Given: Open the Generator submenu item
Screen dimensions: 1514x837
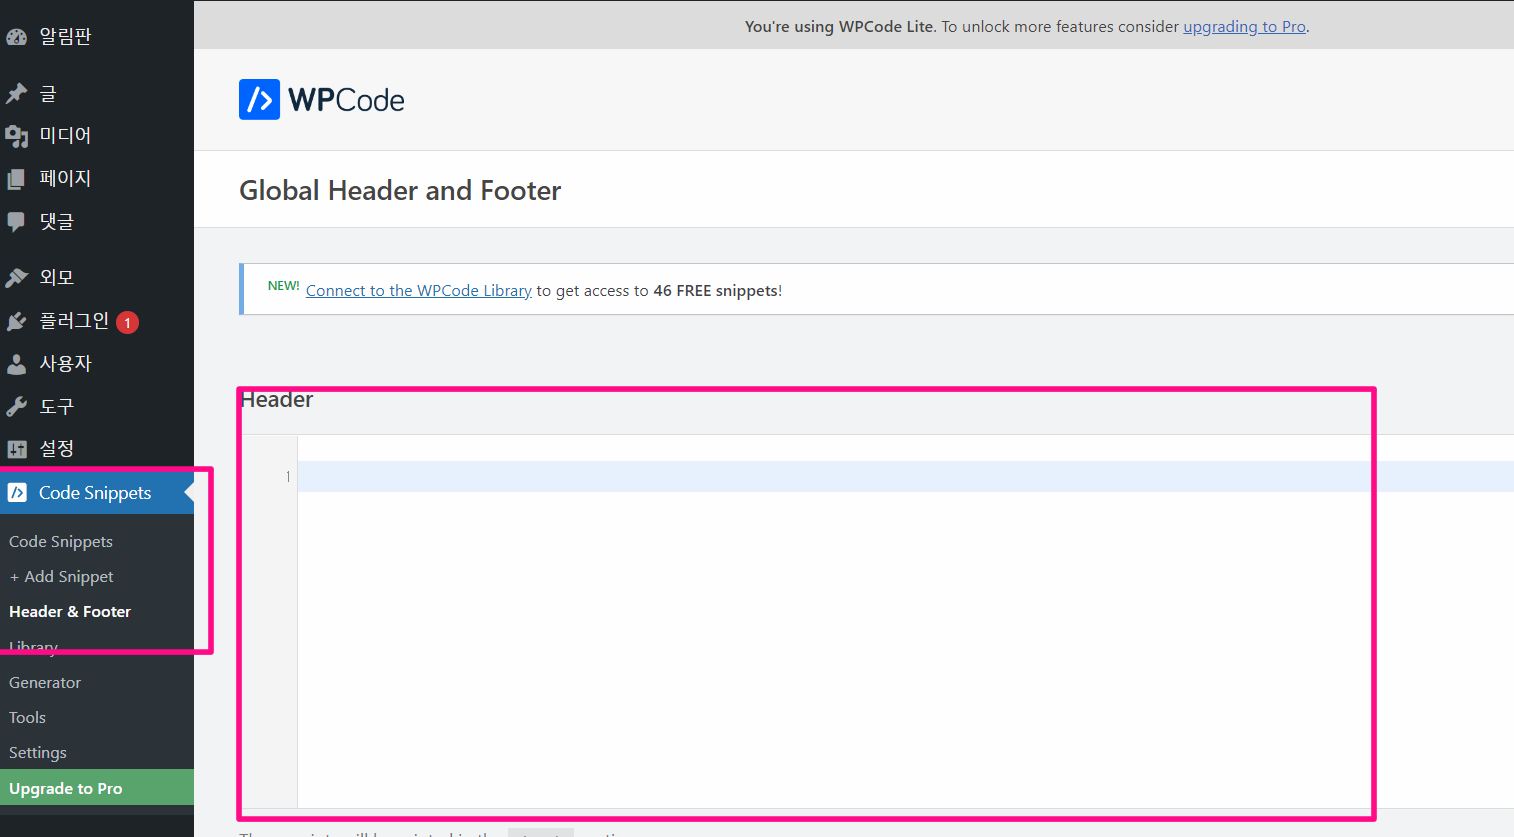Looking at the screenshot, I should tap(45, 683).
